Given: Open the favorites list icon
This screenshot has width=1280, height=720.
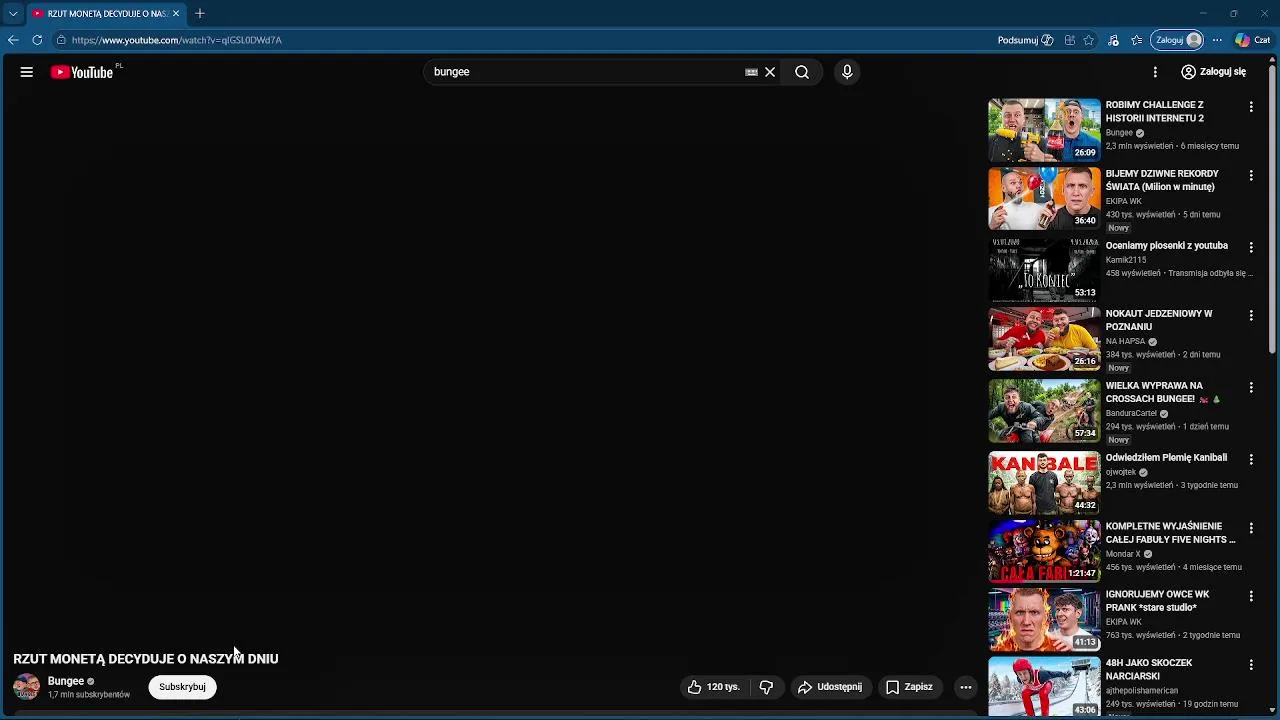Looking at the screenshot, I should [x=1137, y=40].
